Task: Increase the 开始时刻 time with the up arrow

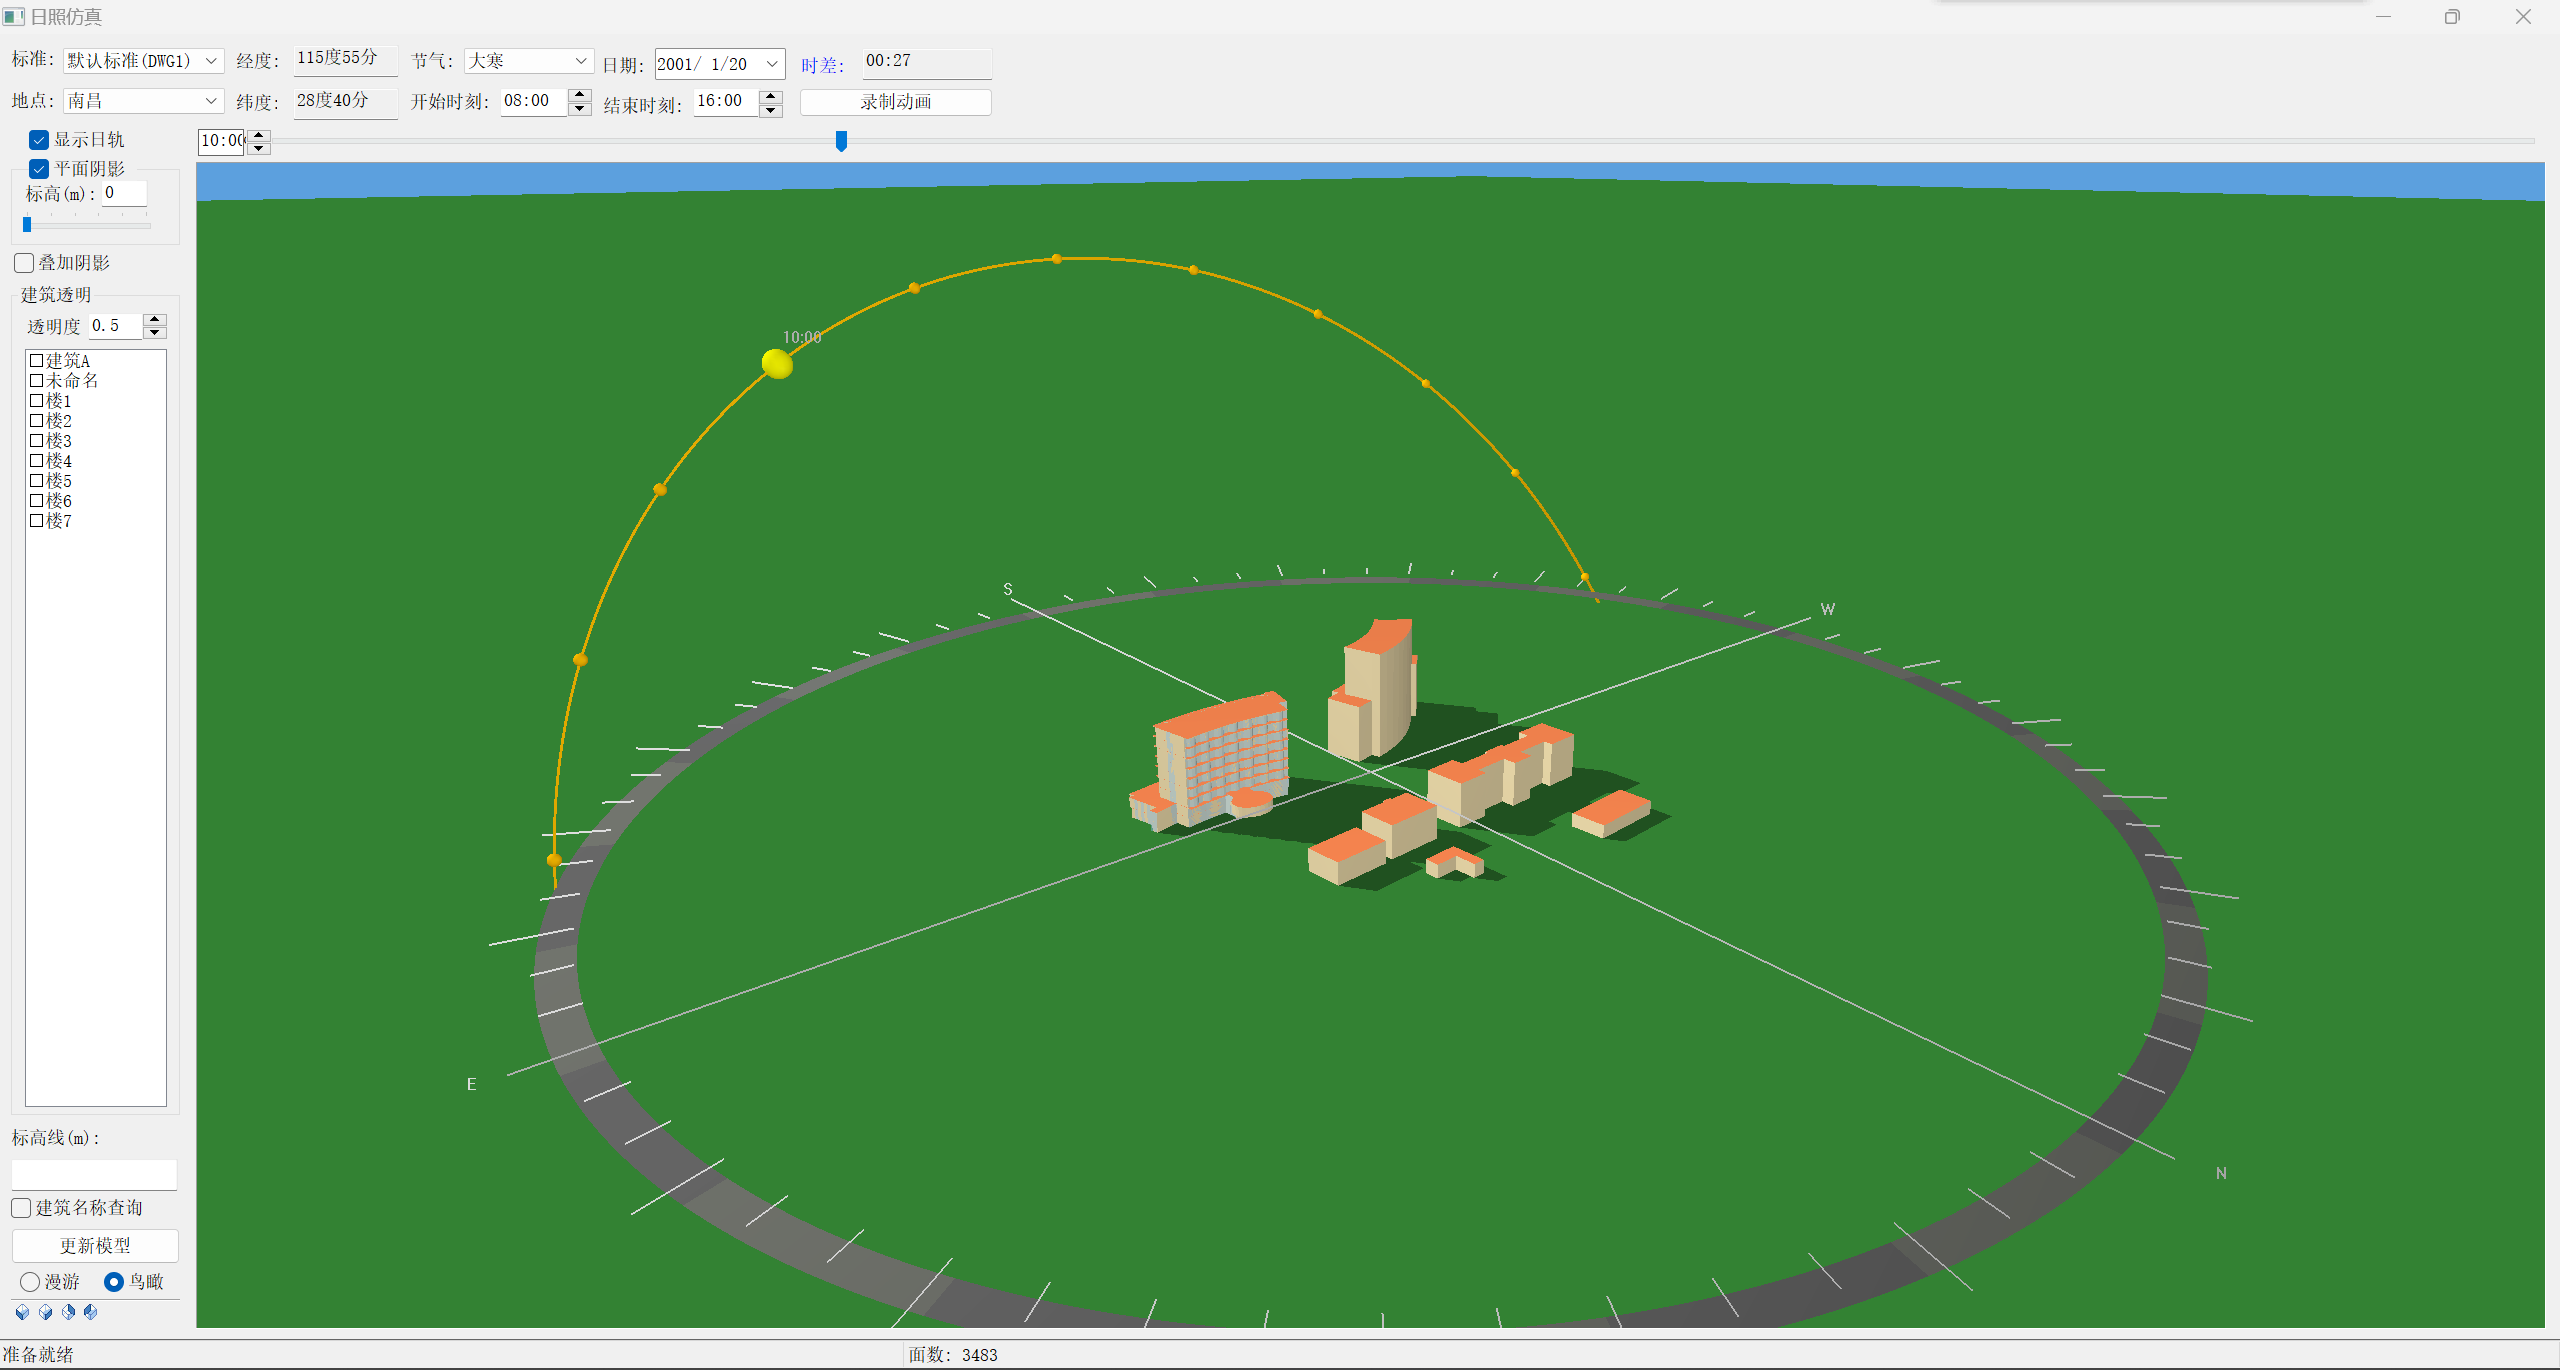Action: coord(580,95)
